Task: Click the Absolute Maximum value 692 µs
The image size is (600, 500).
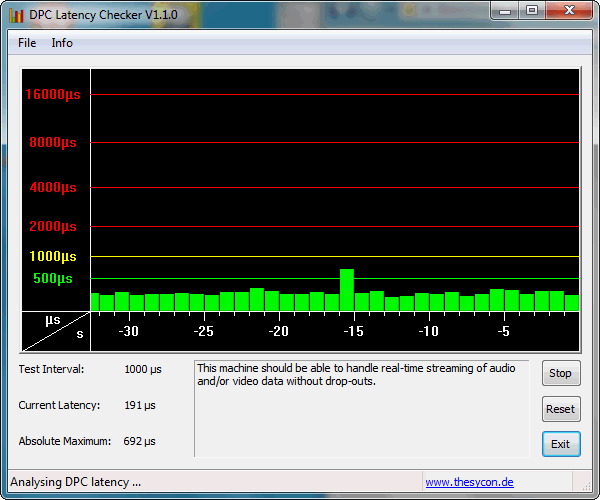Action: point(139,441)
